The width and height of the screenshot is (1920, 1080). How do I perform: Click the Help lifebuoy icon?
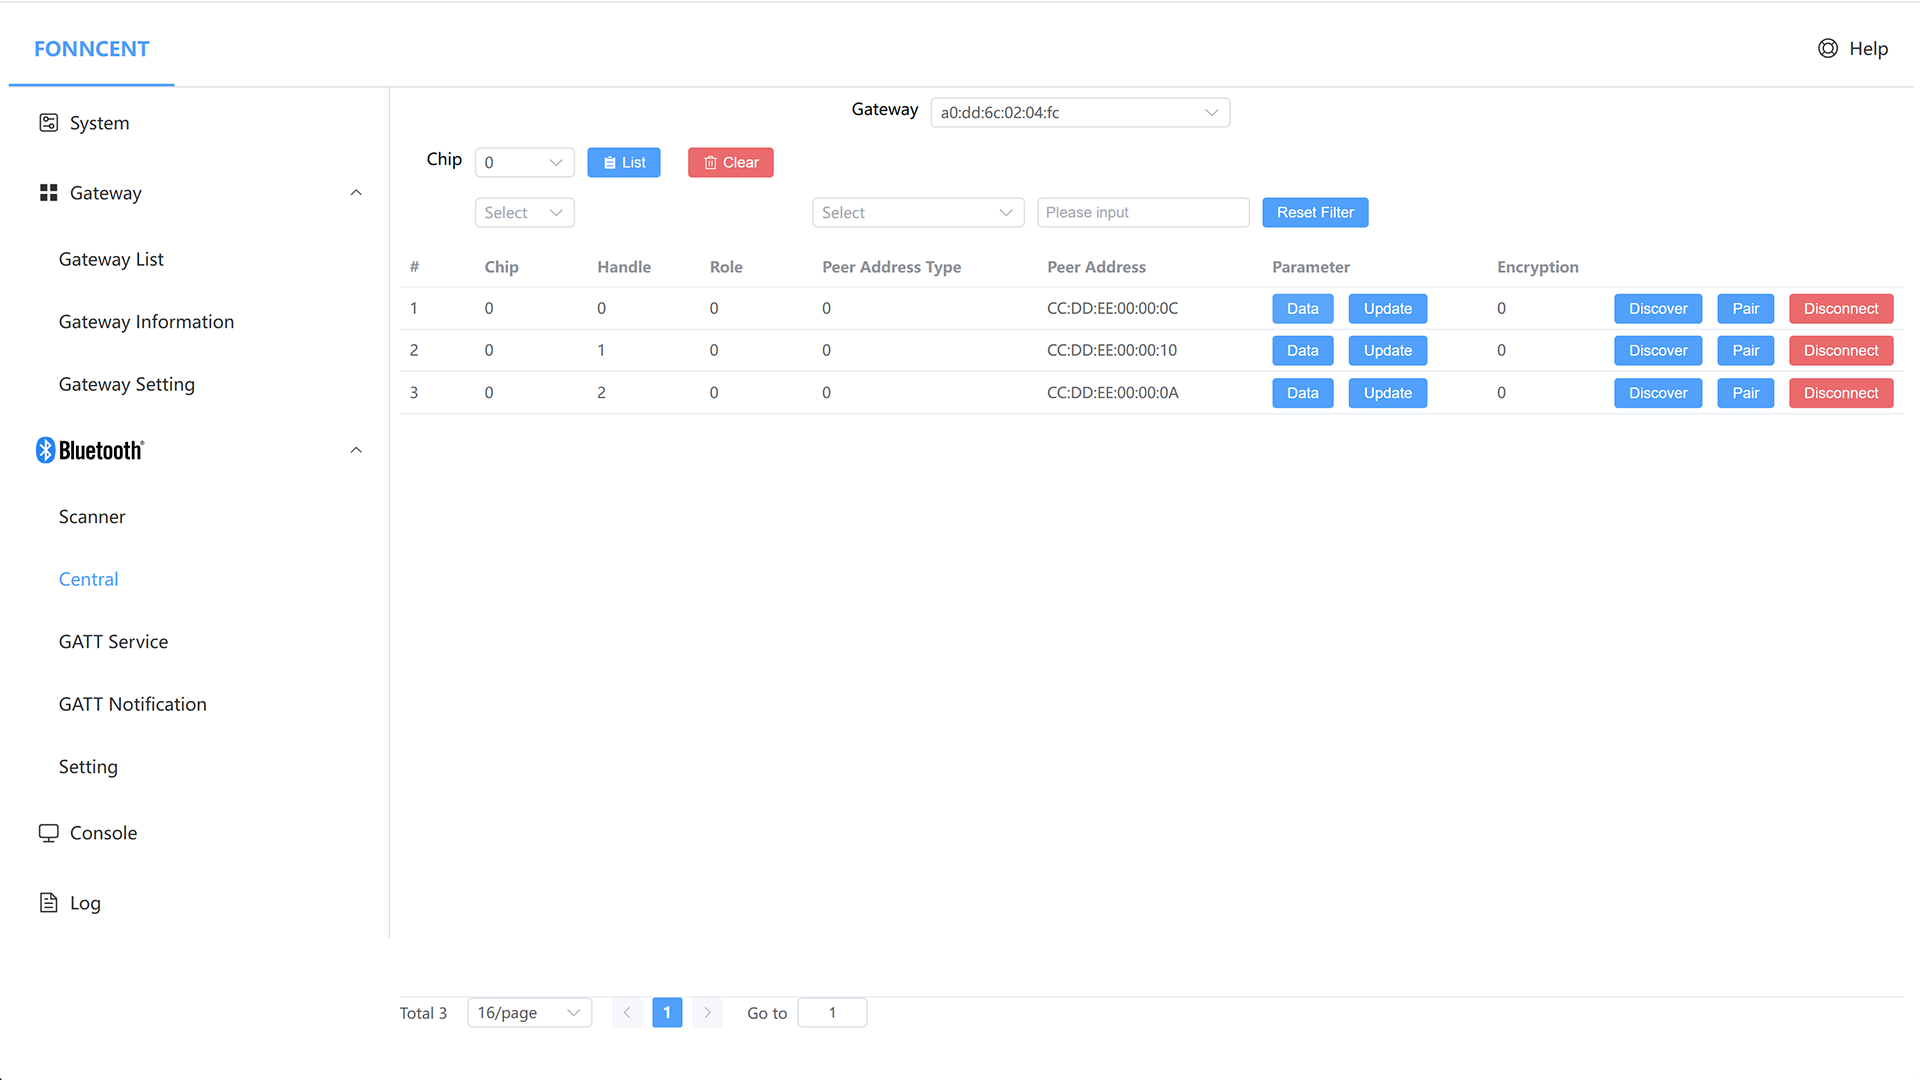coord(1827,49)
